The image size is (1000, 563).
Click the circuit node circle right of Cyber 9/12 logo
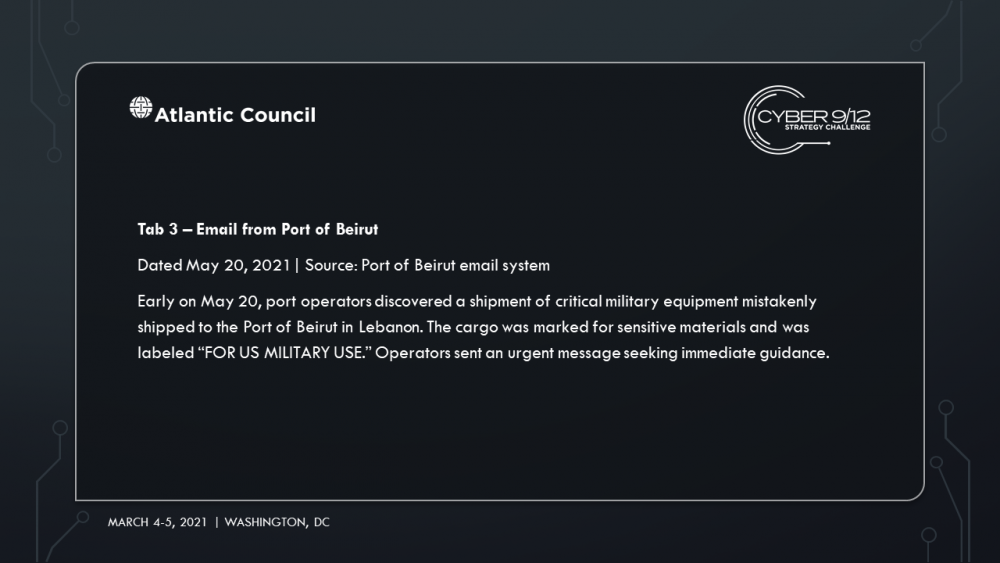[x=939, y=135]
